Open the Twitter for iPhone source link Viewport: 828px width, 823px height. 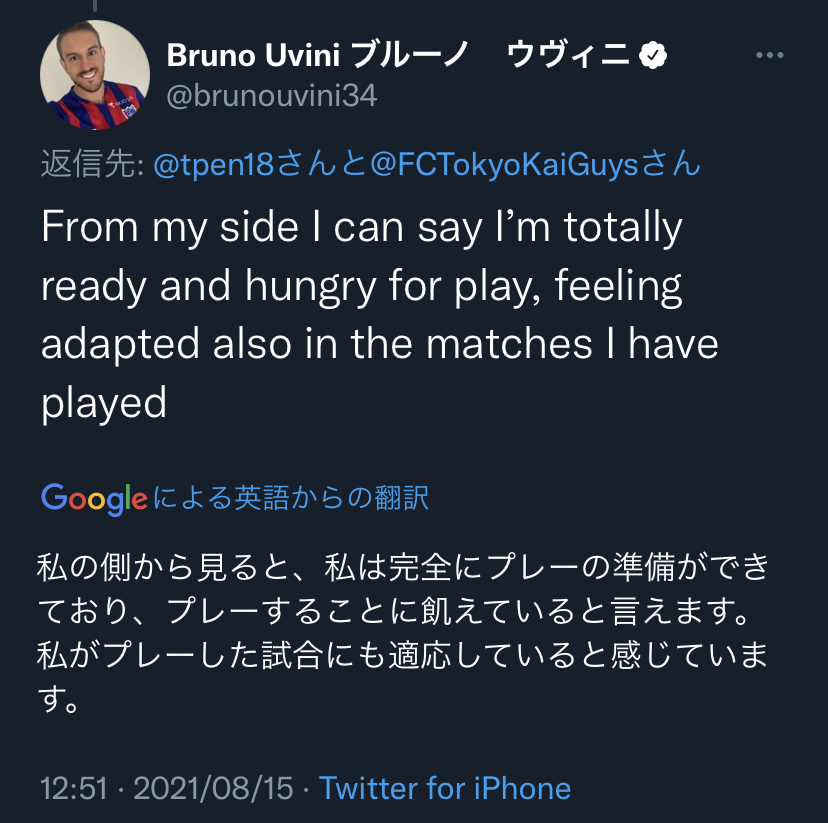(x=445, y=788)
